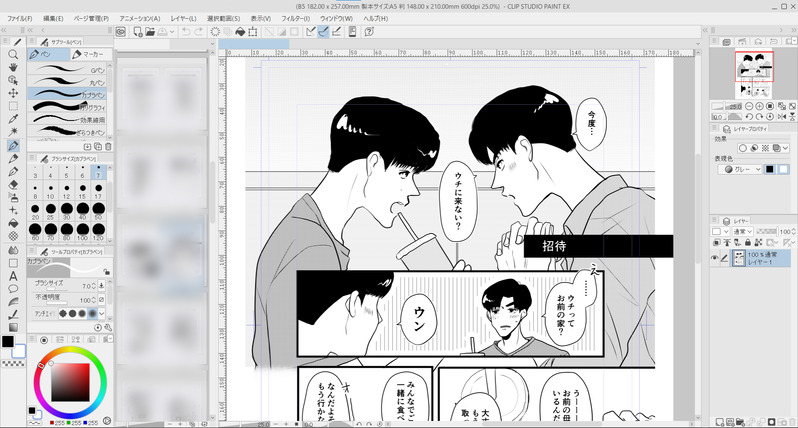Open ページ管理(P) menu
Viewport: 798px width, 428px height.
pos(91,18)
